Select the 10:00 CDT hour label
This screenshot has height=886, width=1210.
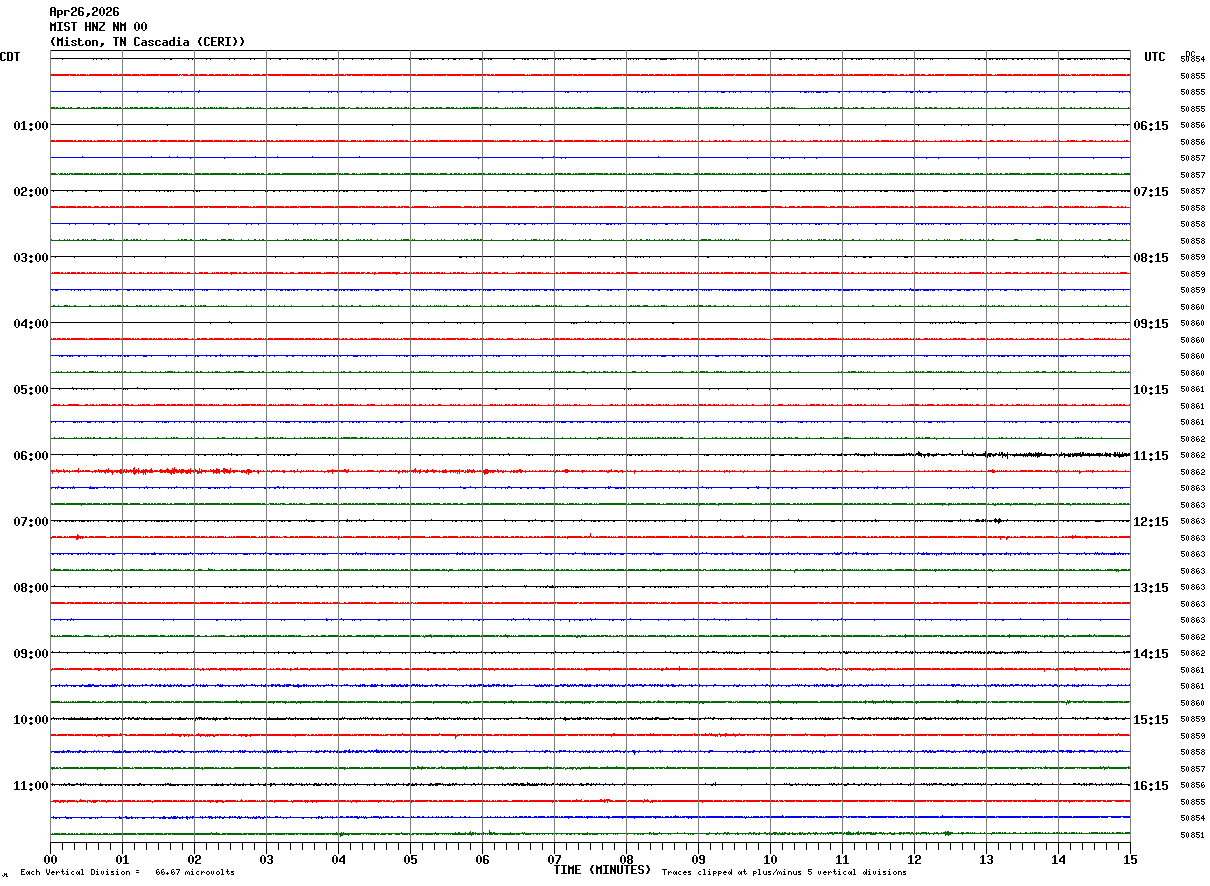[x=31, y=720]
